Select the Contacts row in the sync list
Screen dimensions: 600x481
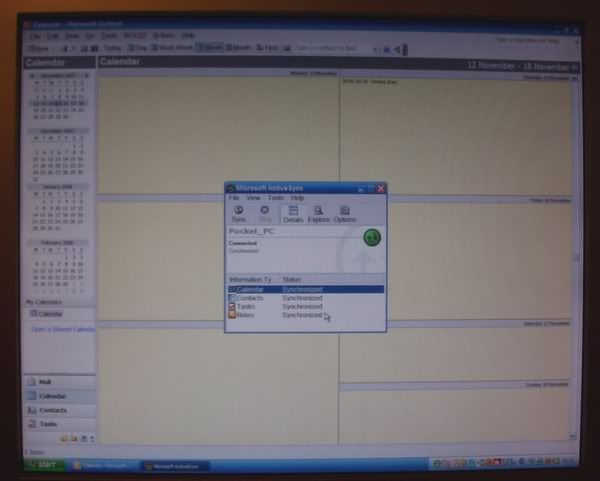(251, 298)
